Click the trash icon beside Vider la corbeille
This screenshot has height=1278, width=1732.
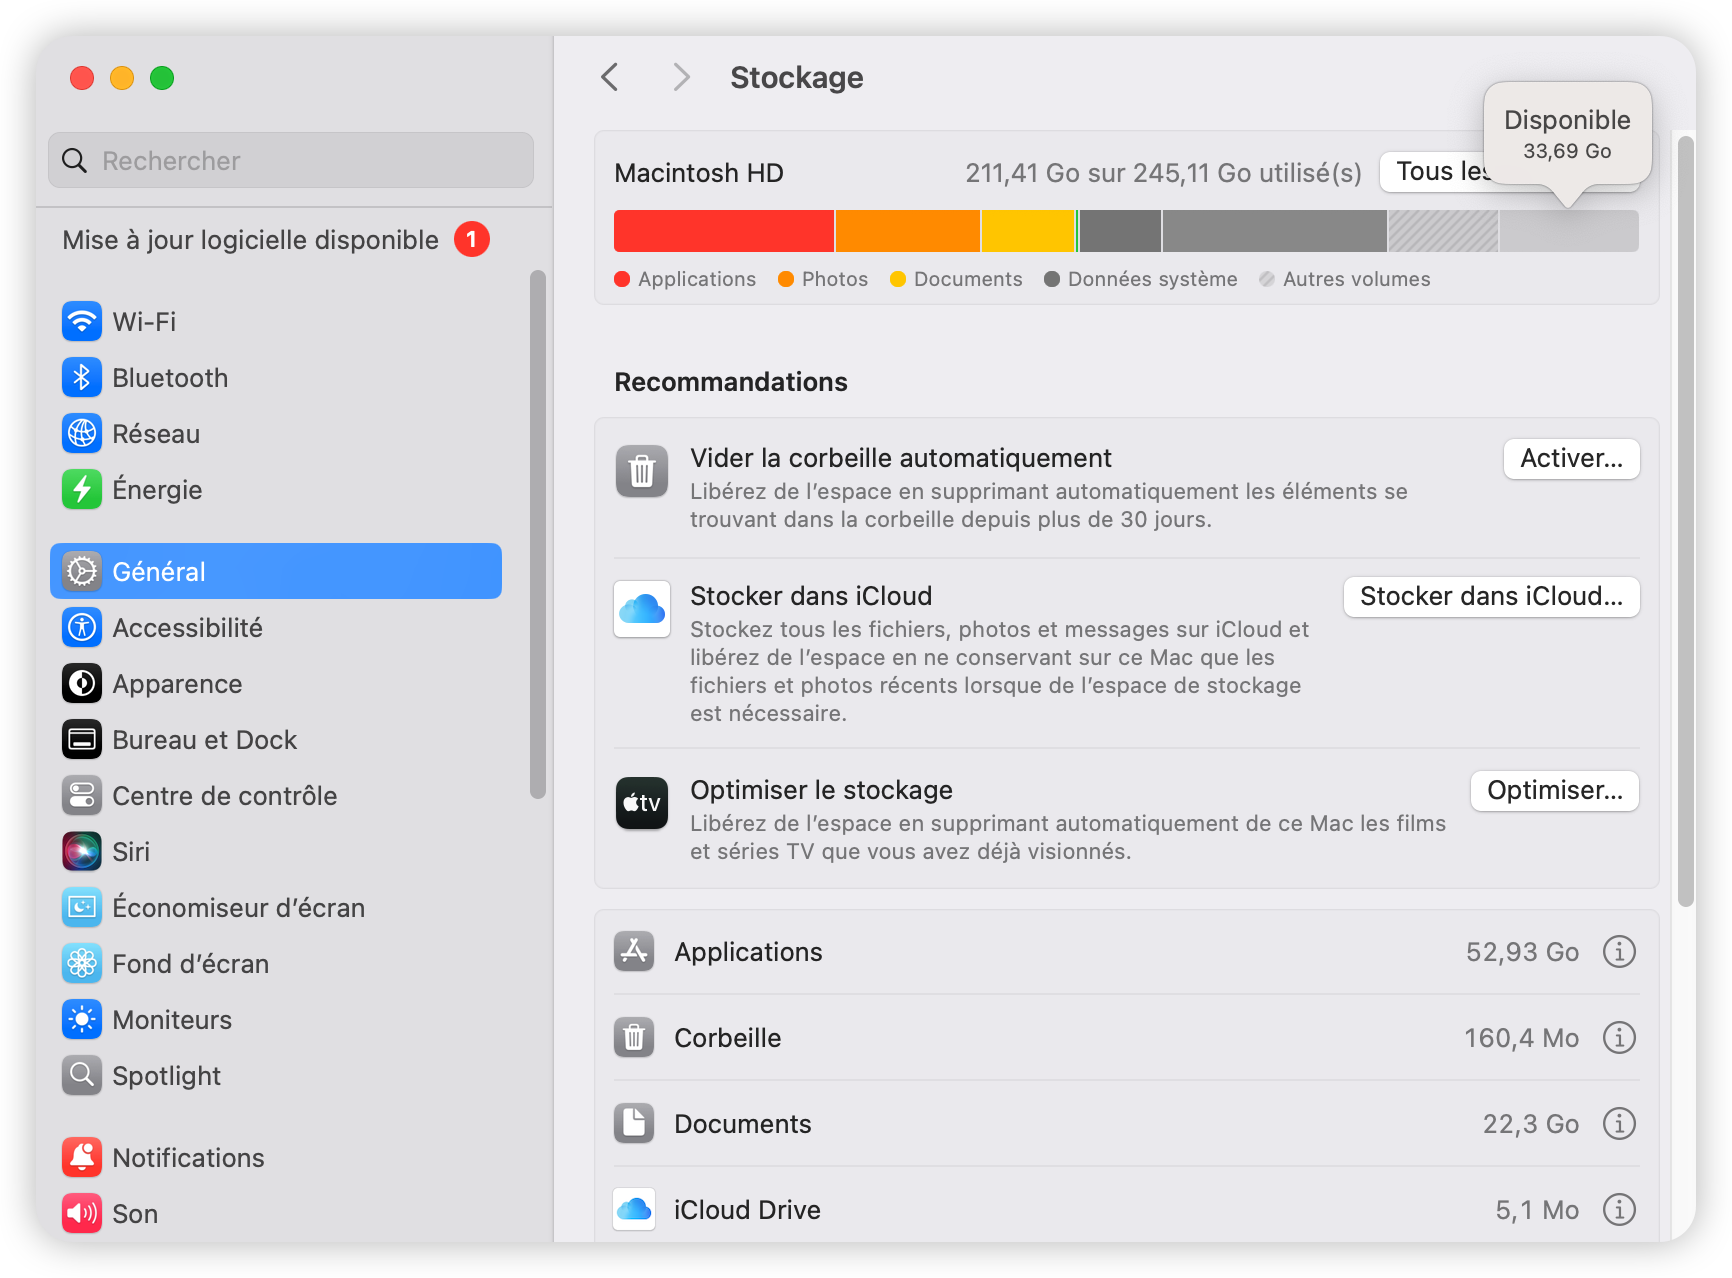(642, 471)
